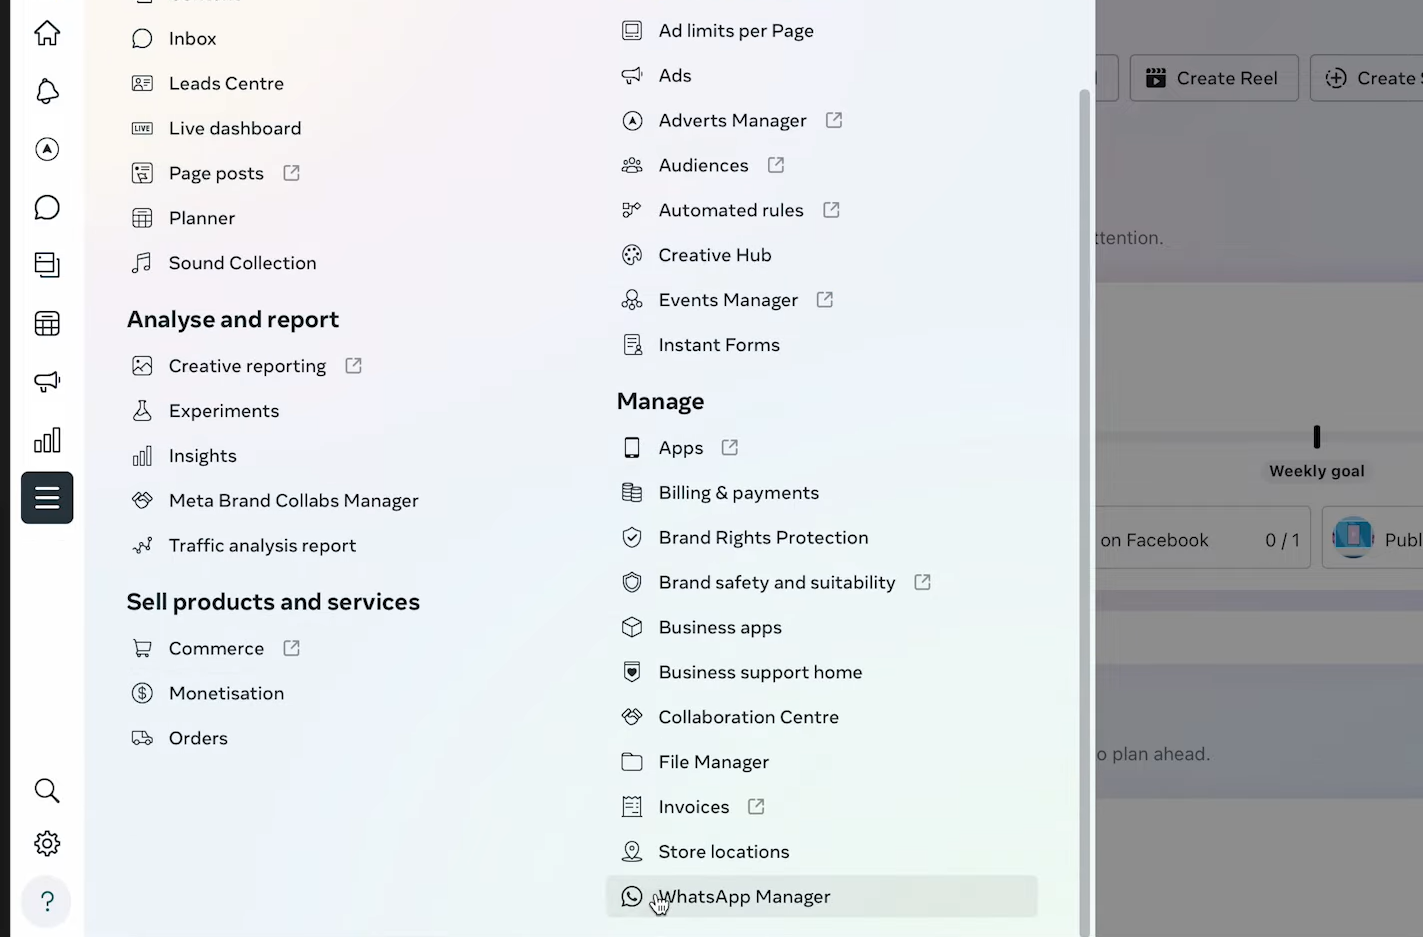1423x937 pixels.
Task: Click the All tools hamburger menu icon
Action: pyautogui.click(x=47, y=498)
